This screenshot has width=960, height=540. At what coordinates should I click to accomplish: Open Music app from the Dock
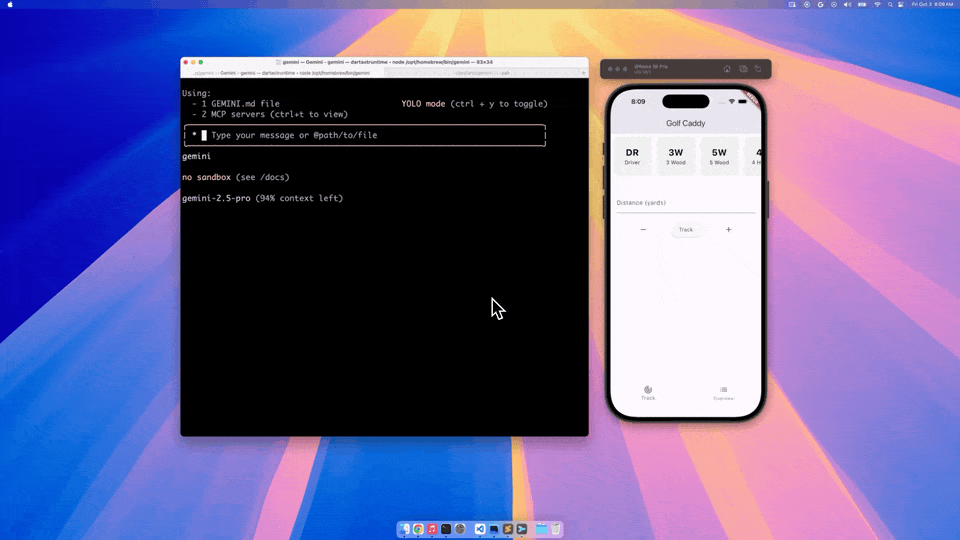[432, 529]
